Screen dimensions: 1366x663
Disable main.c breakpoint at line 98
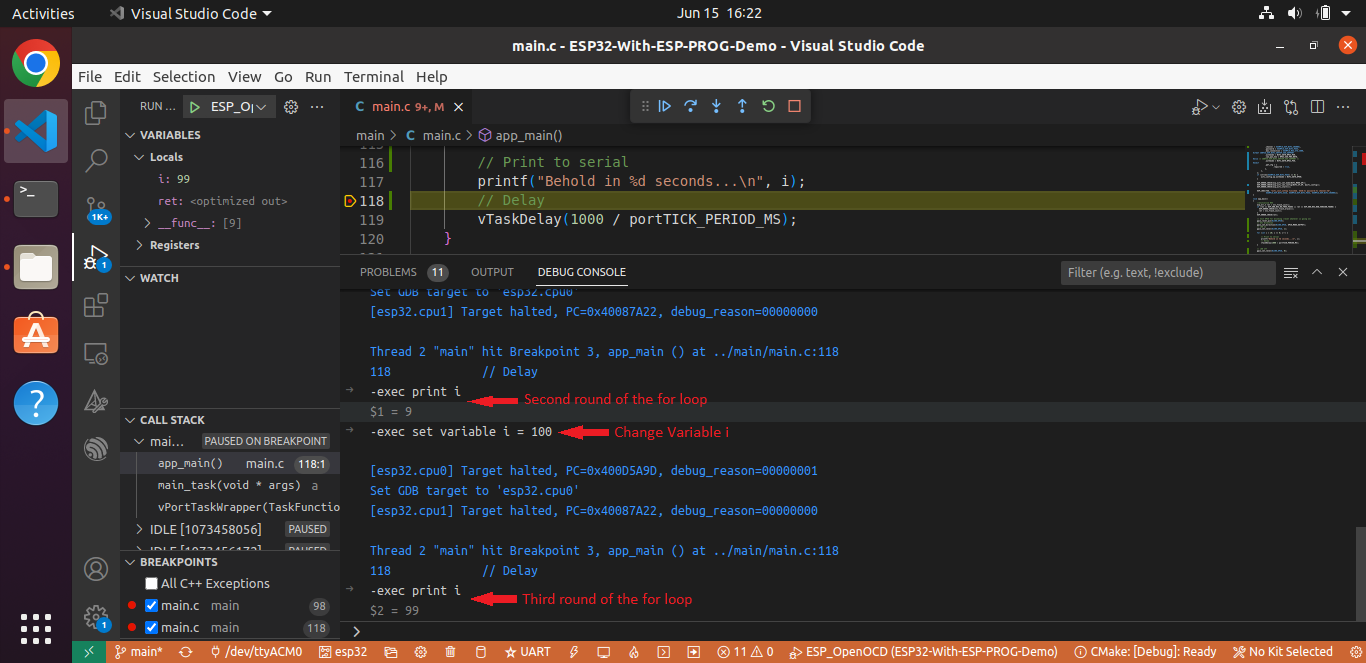[151, 605]
